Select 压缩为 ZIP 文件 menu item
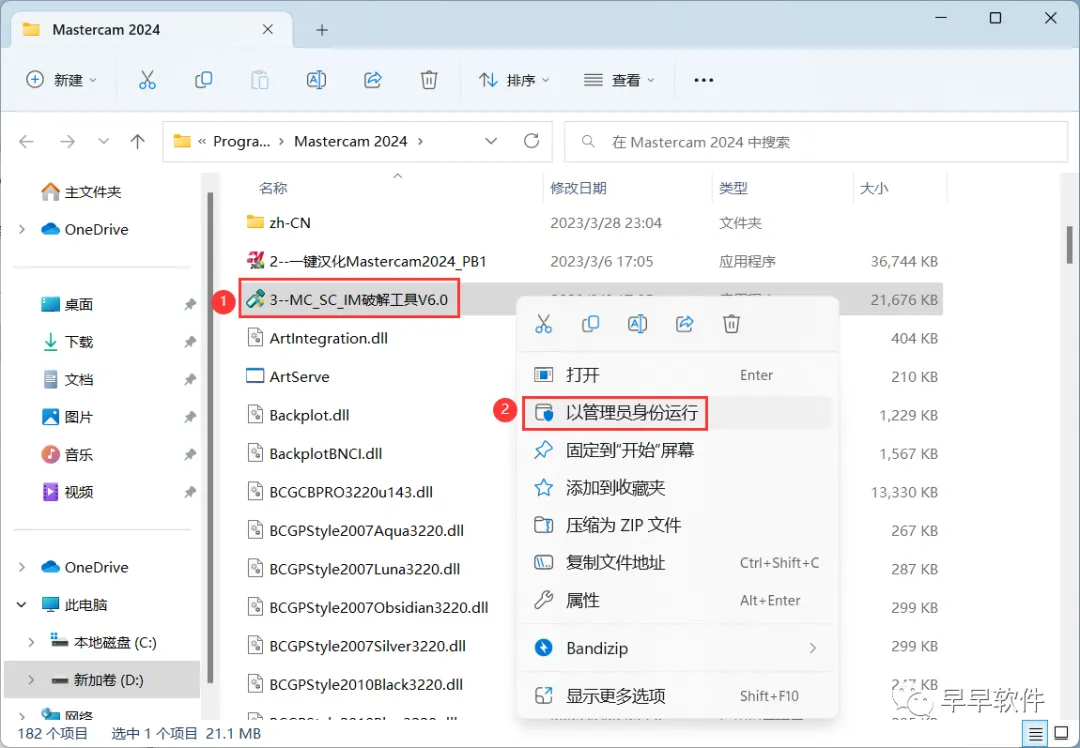1080x748 pixels. pos(677,526)
